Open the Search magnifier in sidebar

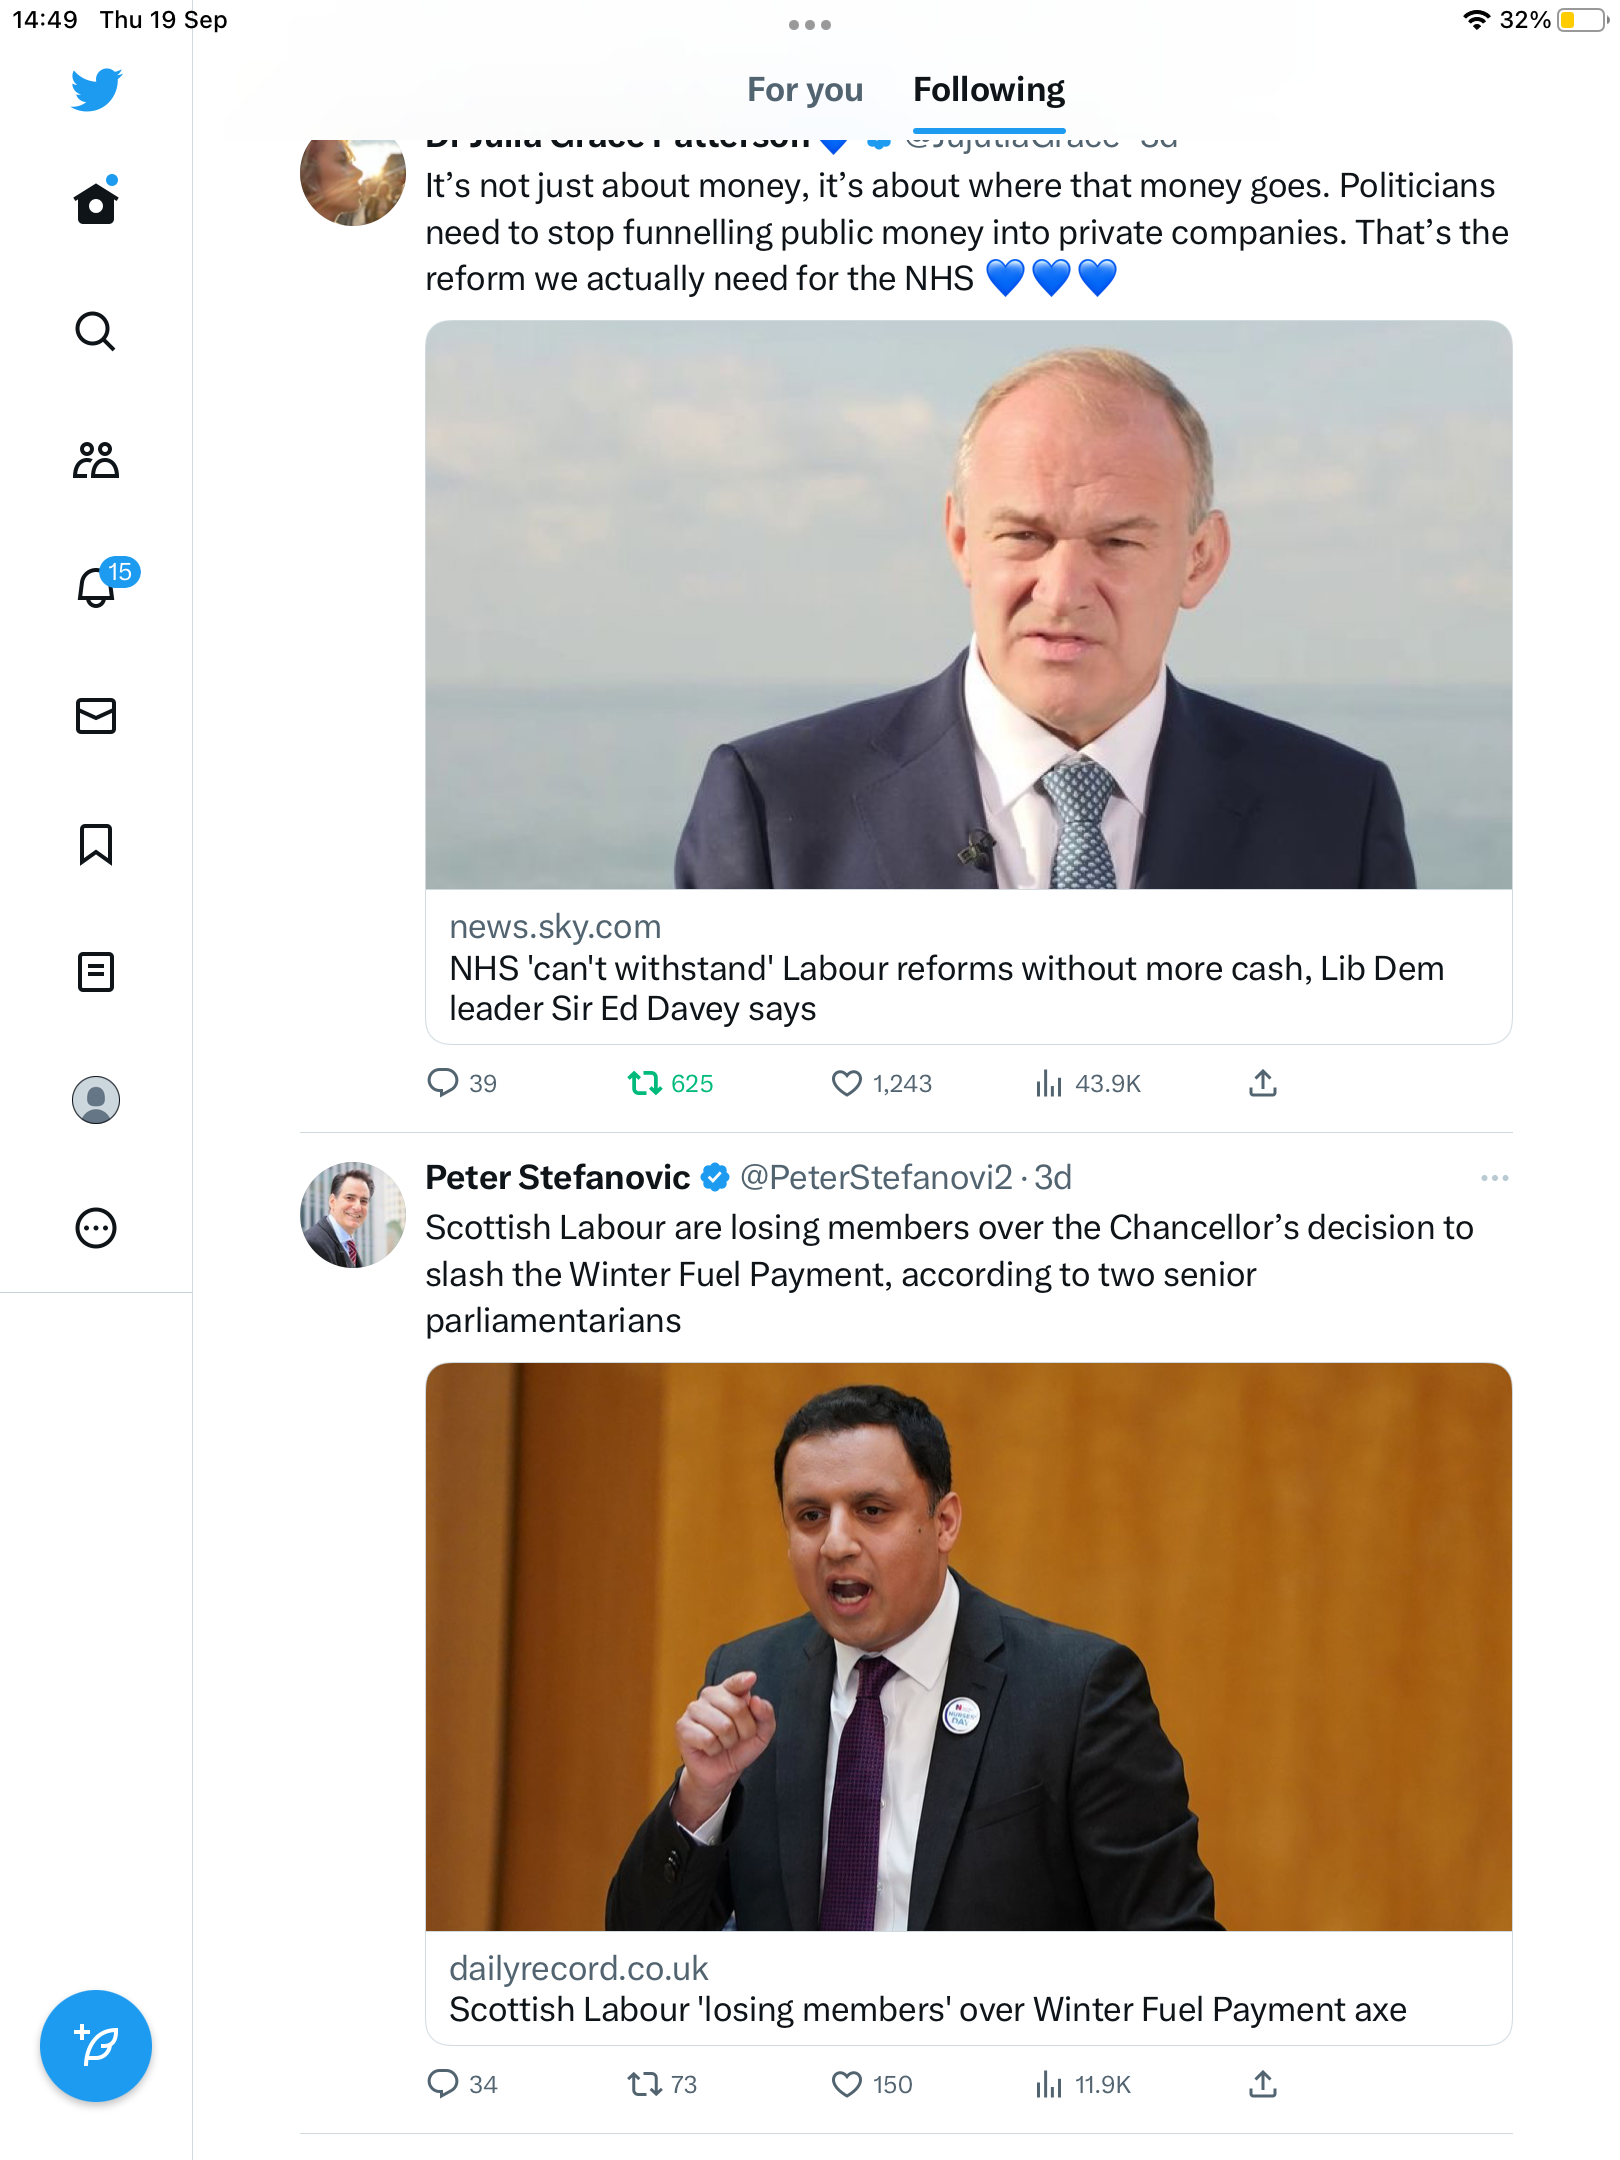click(95, 331)
